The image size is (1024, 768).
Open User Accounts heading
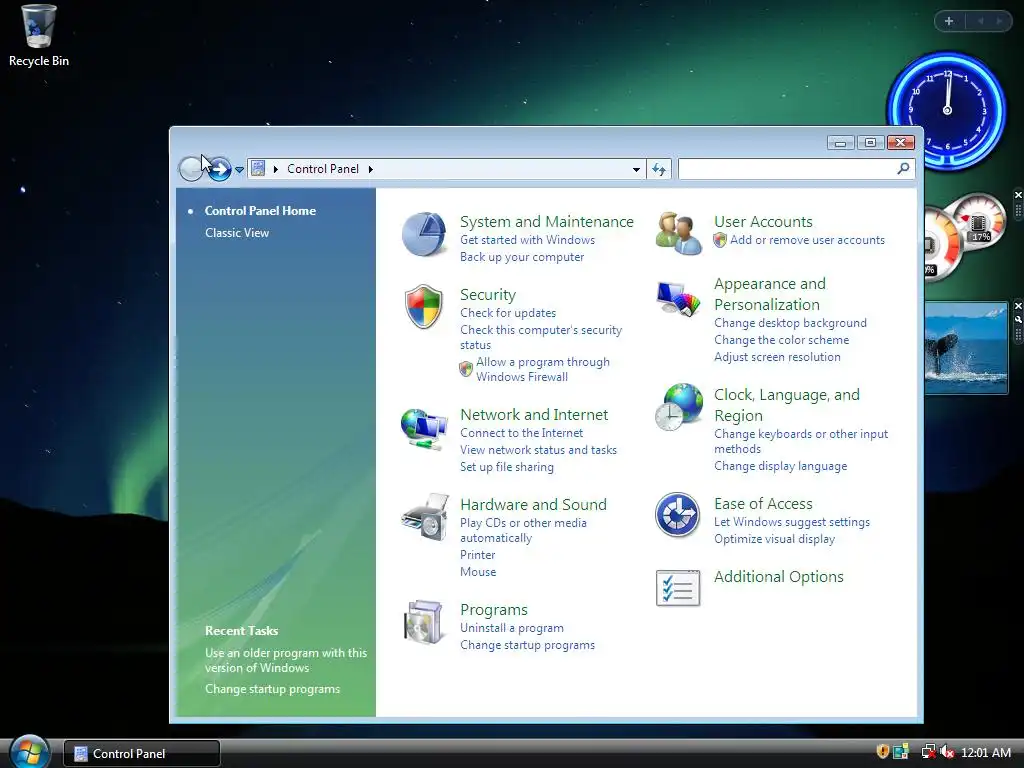pyautogui.click(x=763, y=221)
